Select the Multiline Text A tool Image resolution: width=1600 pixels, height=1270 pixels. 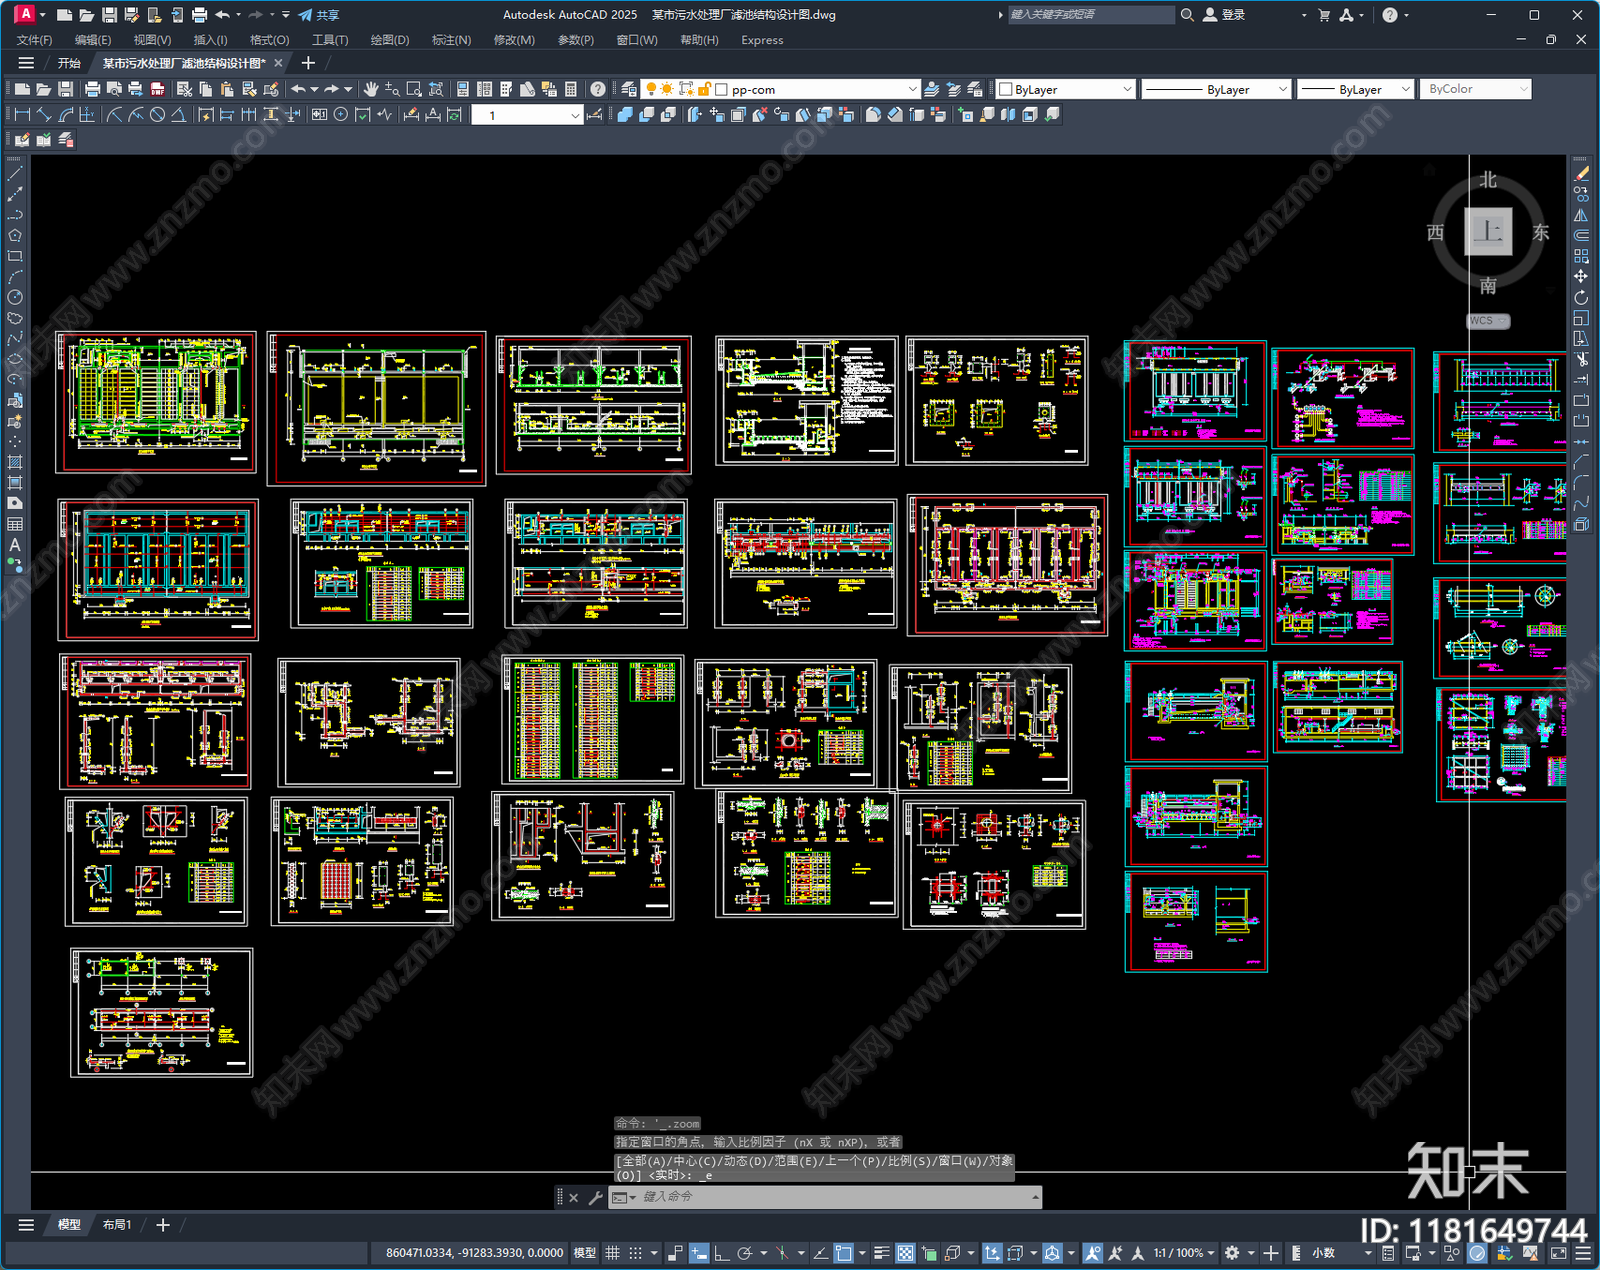tap(14, 545)
